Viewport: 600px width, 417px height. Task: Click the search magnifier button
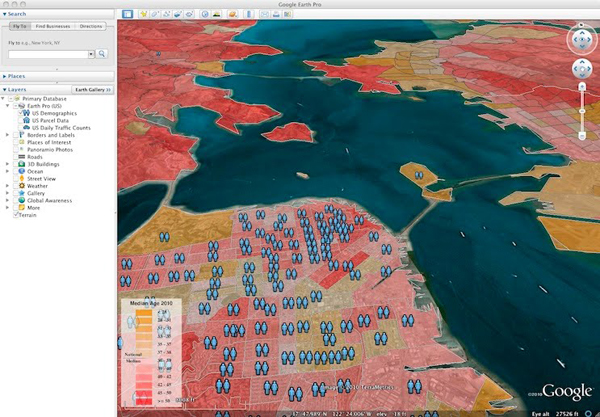pos(102,54)
